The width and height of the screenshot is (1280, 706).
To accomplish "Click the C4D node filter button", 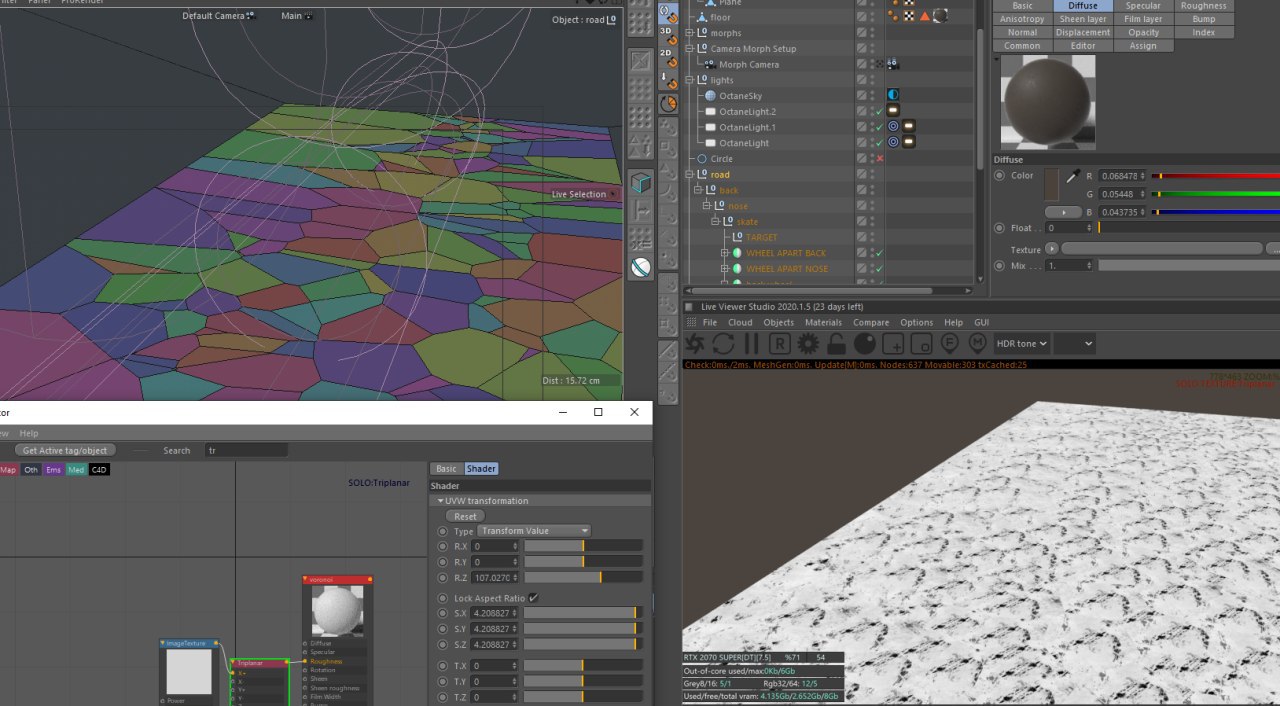I will (99, 469).
